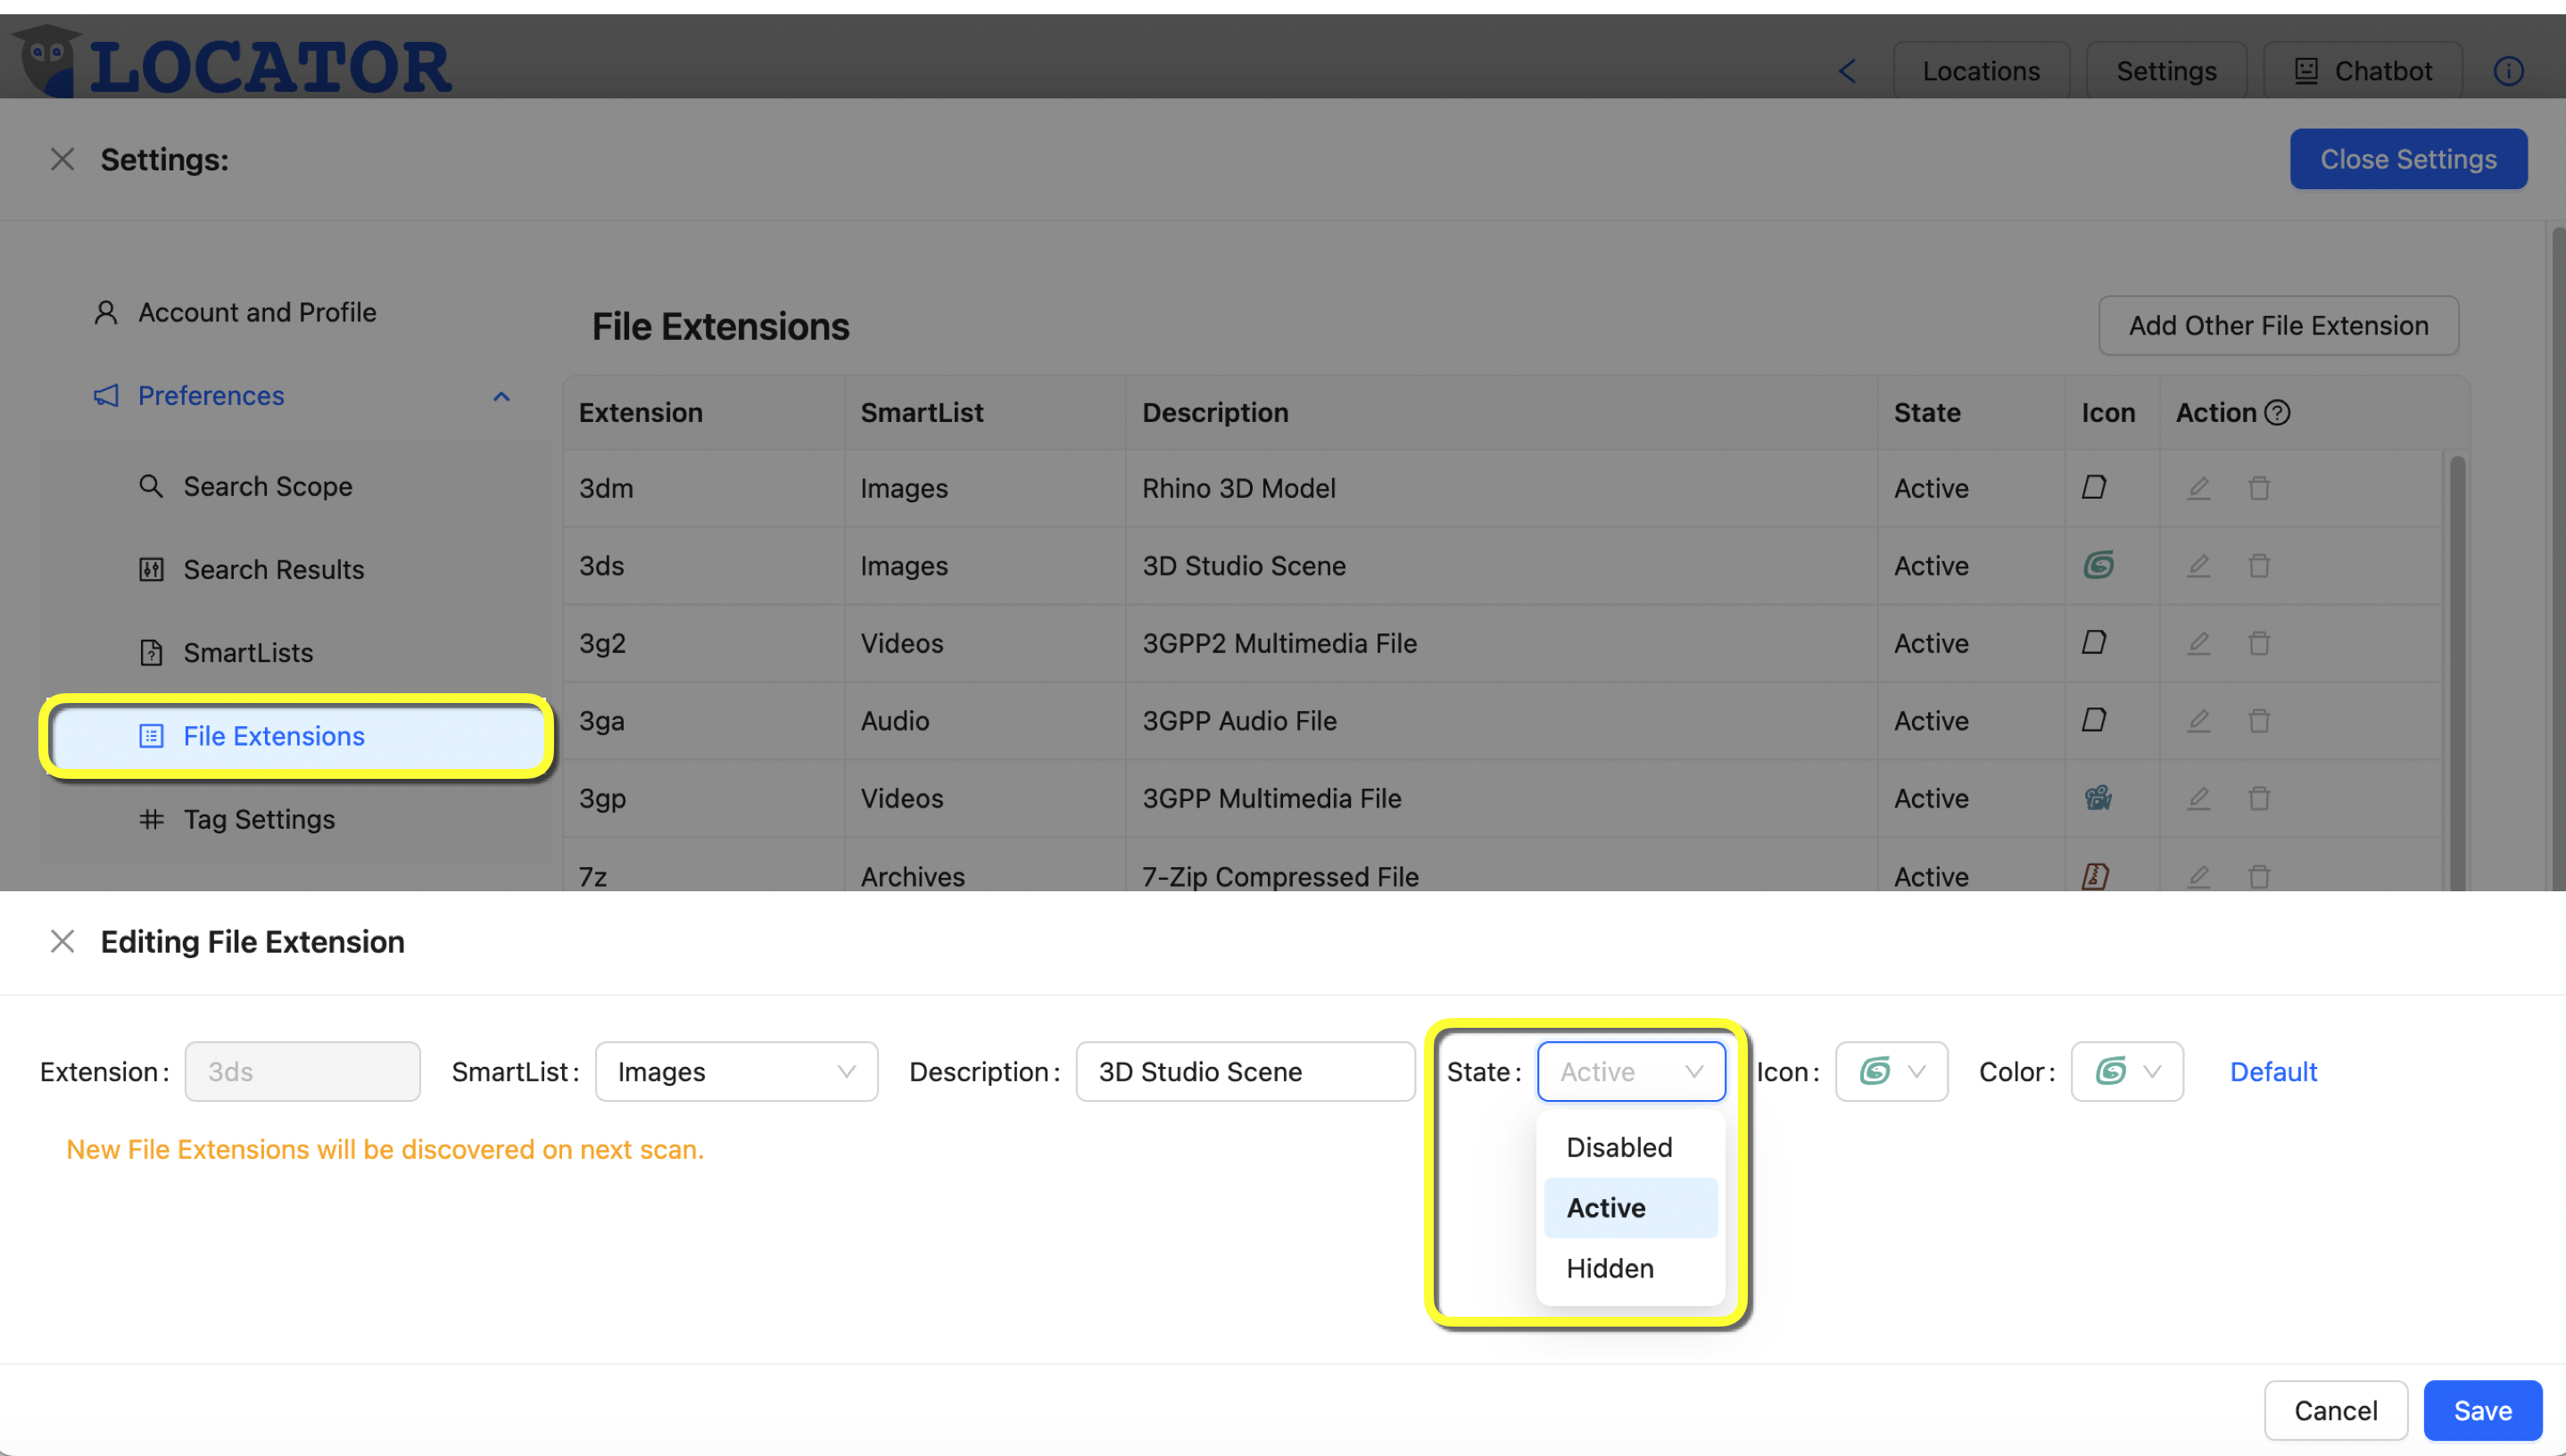This screenshot has width=2566, height=1456.
Task: Click edit pencil for 3dm row
Action: [x=2198, y=488]
